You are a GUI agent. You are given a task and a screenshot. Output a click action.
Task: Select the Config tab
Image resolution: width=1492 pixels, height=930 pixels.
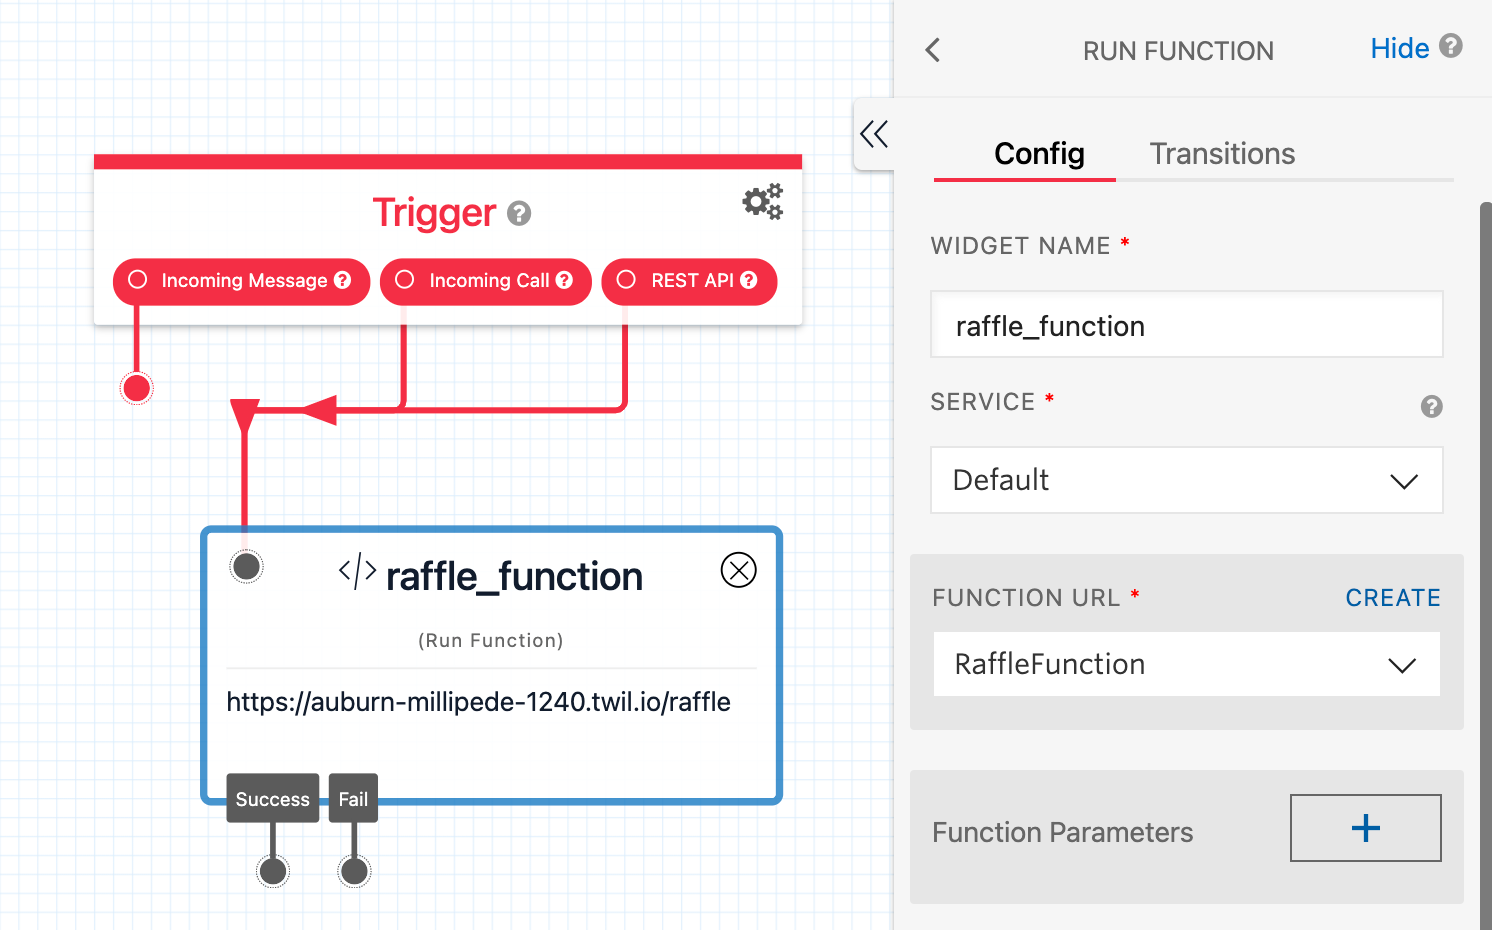(1039, 154)
